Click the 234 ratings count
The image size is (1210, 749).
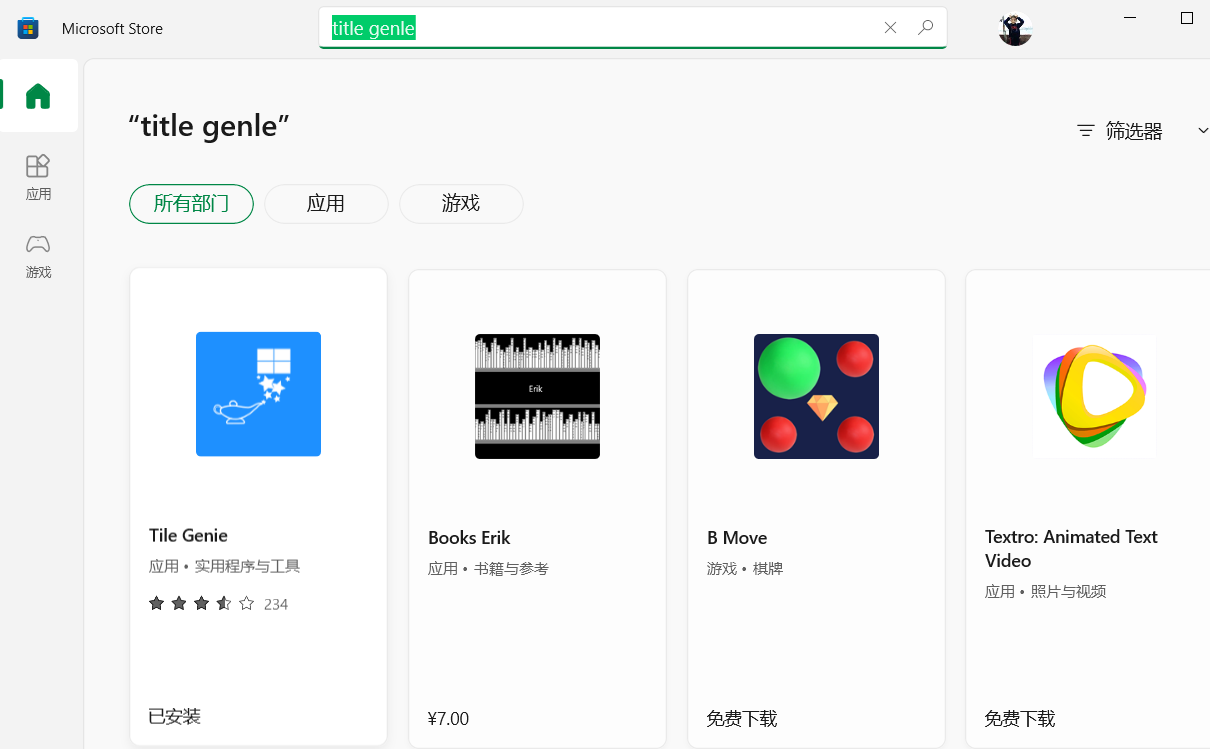click(276, 604)
